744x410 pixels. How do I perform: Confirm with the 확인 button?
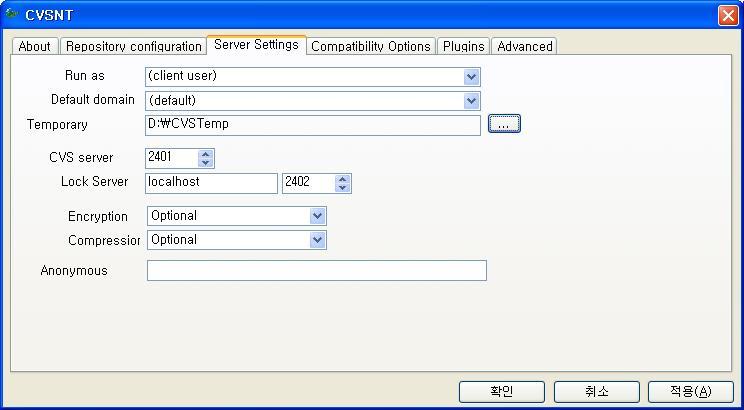click(x=502, y=392)
